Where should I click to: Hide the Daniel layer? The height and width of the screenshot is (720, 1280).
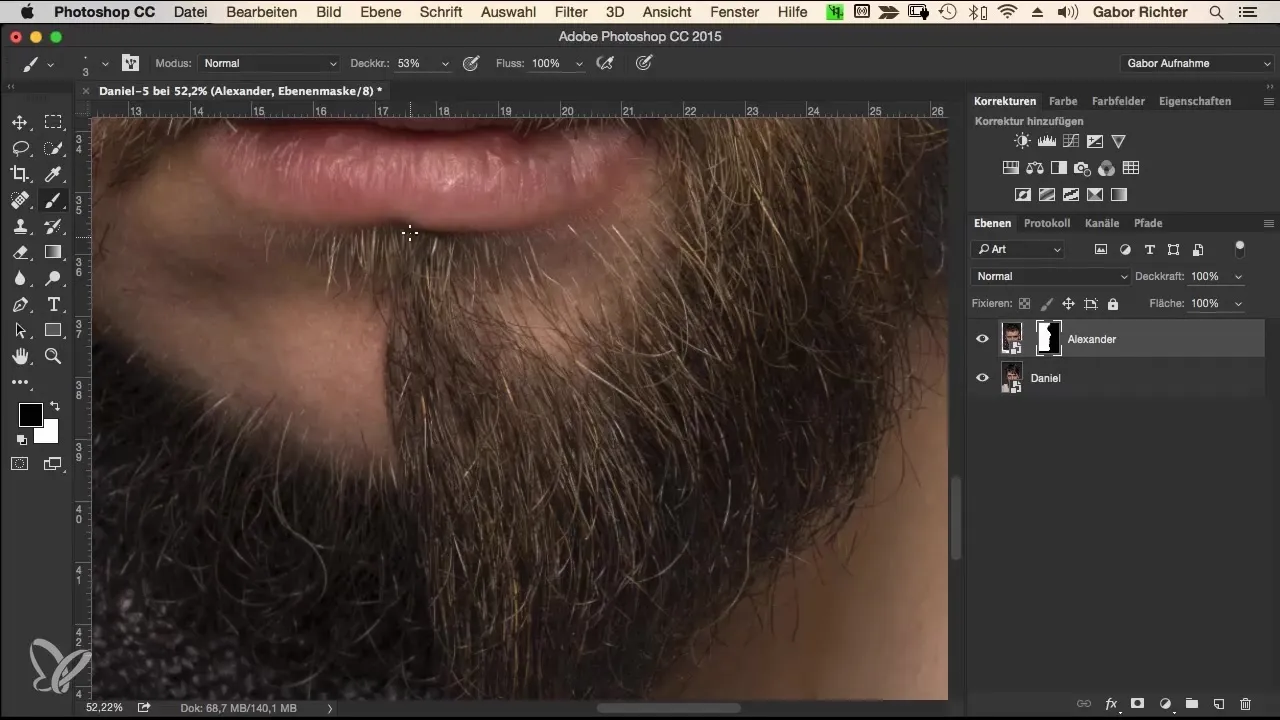click(982, 378)
